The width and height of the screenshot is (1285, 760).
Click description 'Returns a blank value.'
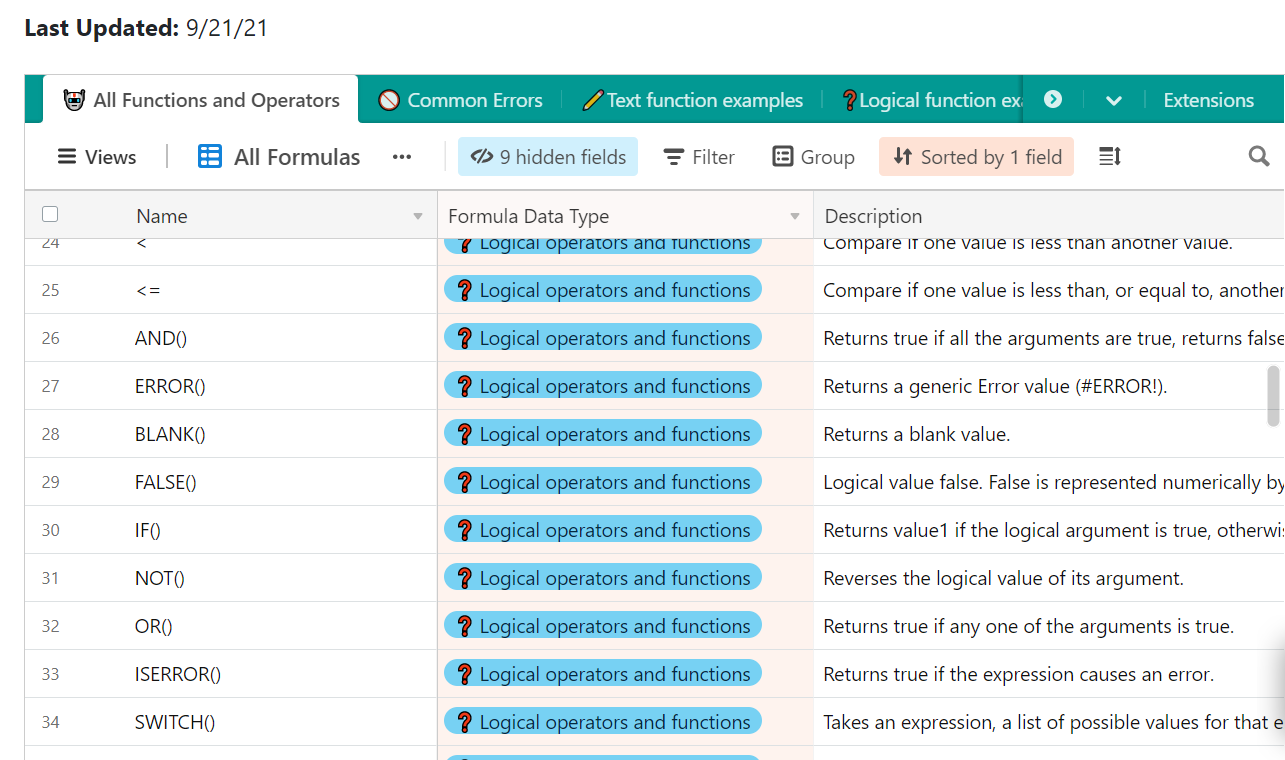(x=917, y=434)
